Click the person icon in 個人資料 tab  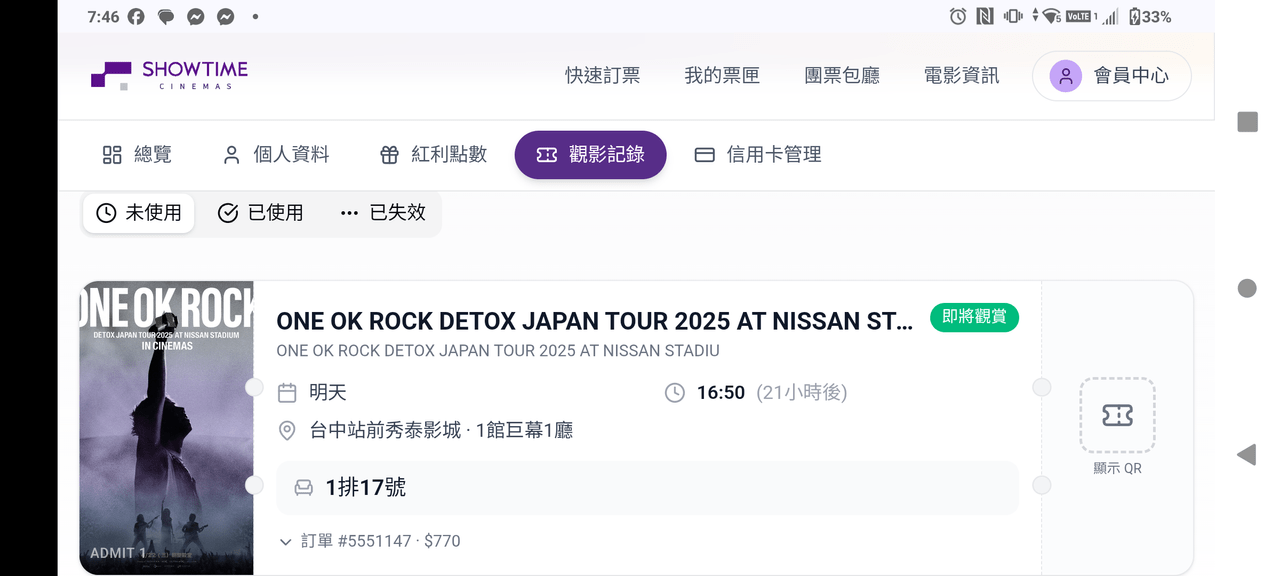[231, 155]
